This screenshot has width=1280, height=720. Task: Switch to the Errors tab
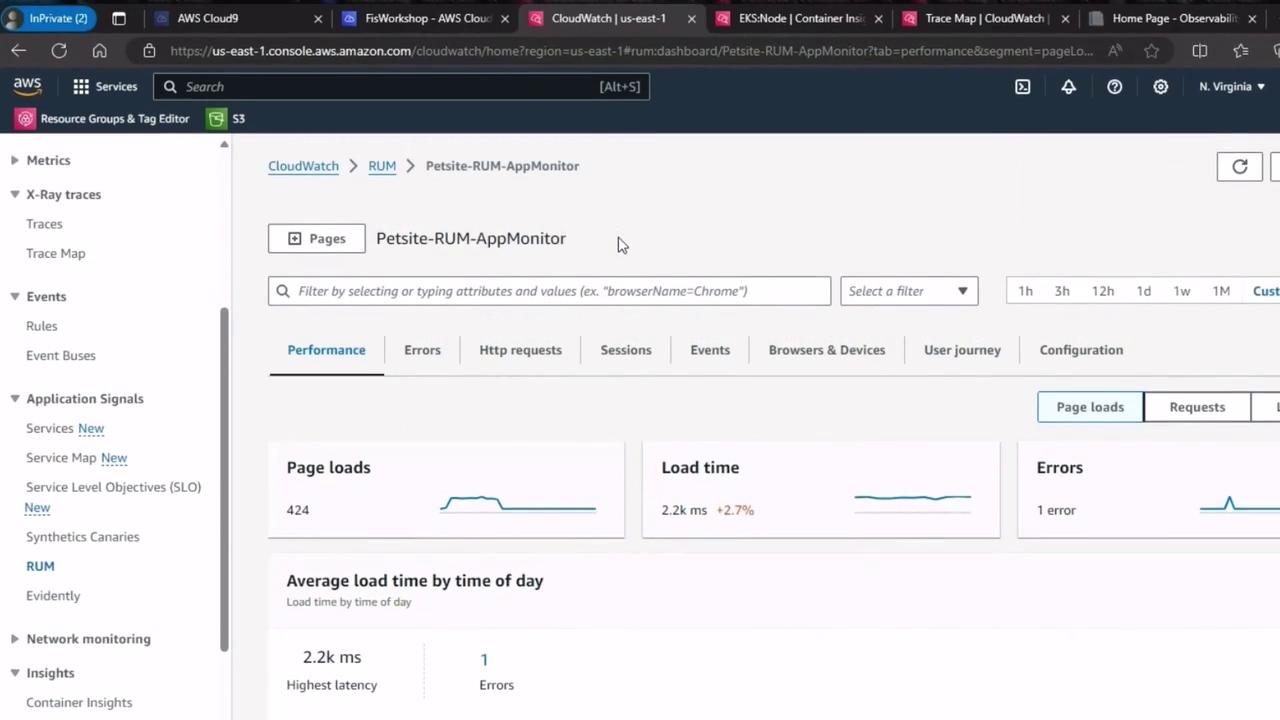[422, 350]
